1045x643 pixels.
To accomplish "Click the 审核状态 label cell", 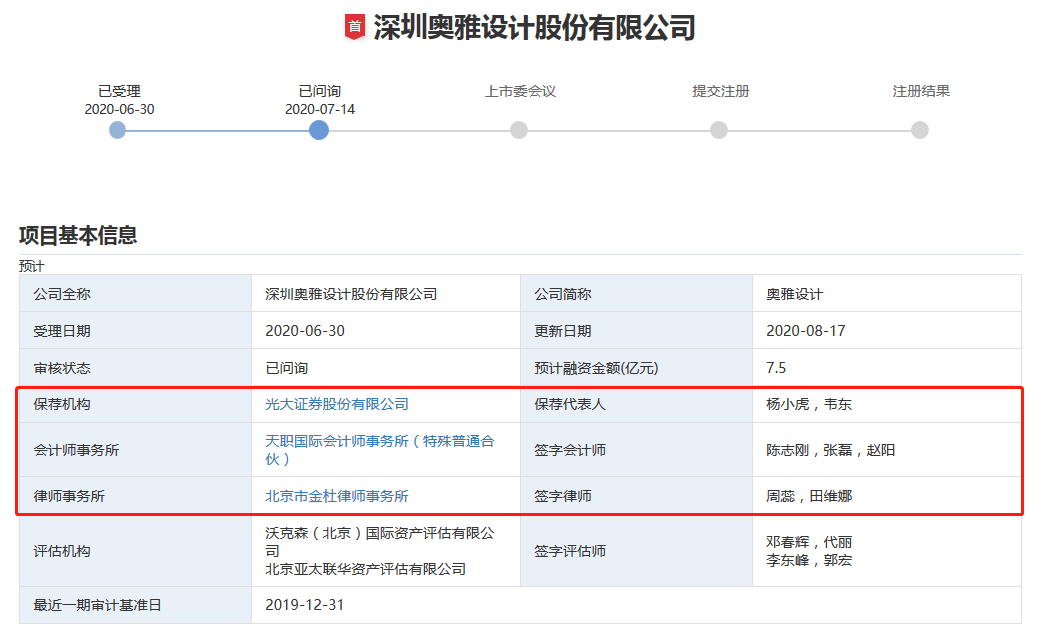I will tap(135, 368).
